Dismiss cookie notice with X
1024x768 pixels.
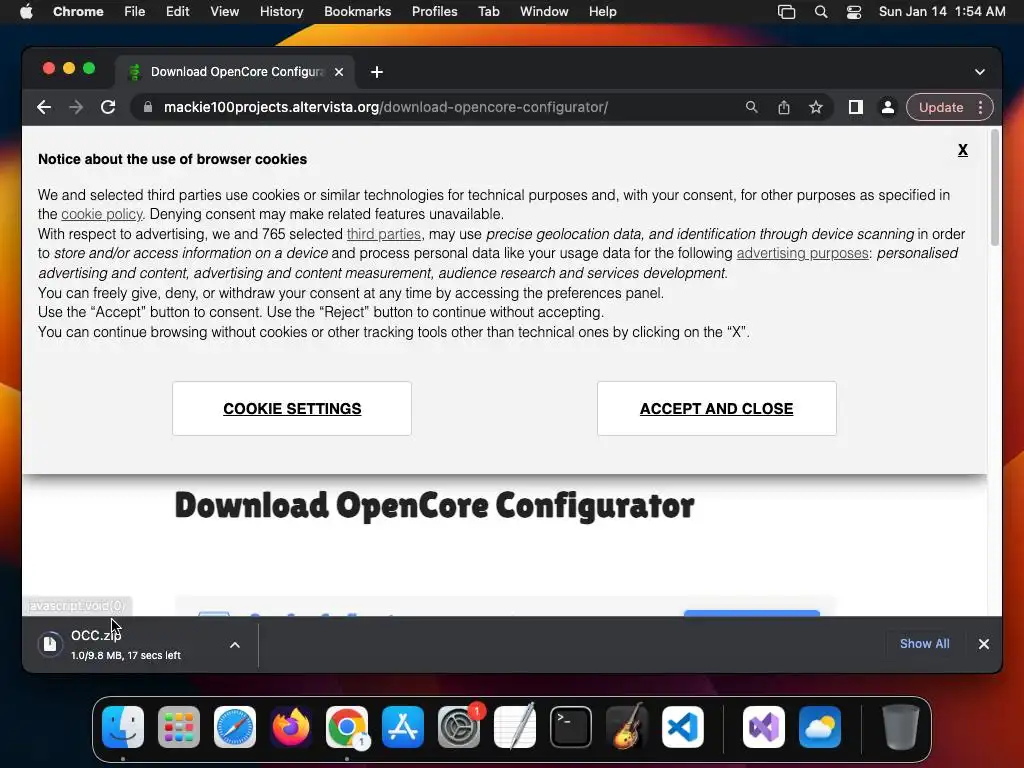(963, 150)
